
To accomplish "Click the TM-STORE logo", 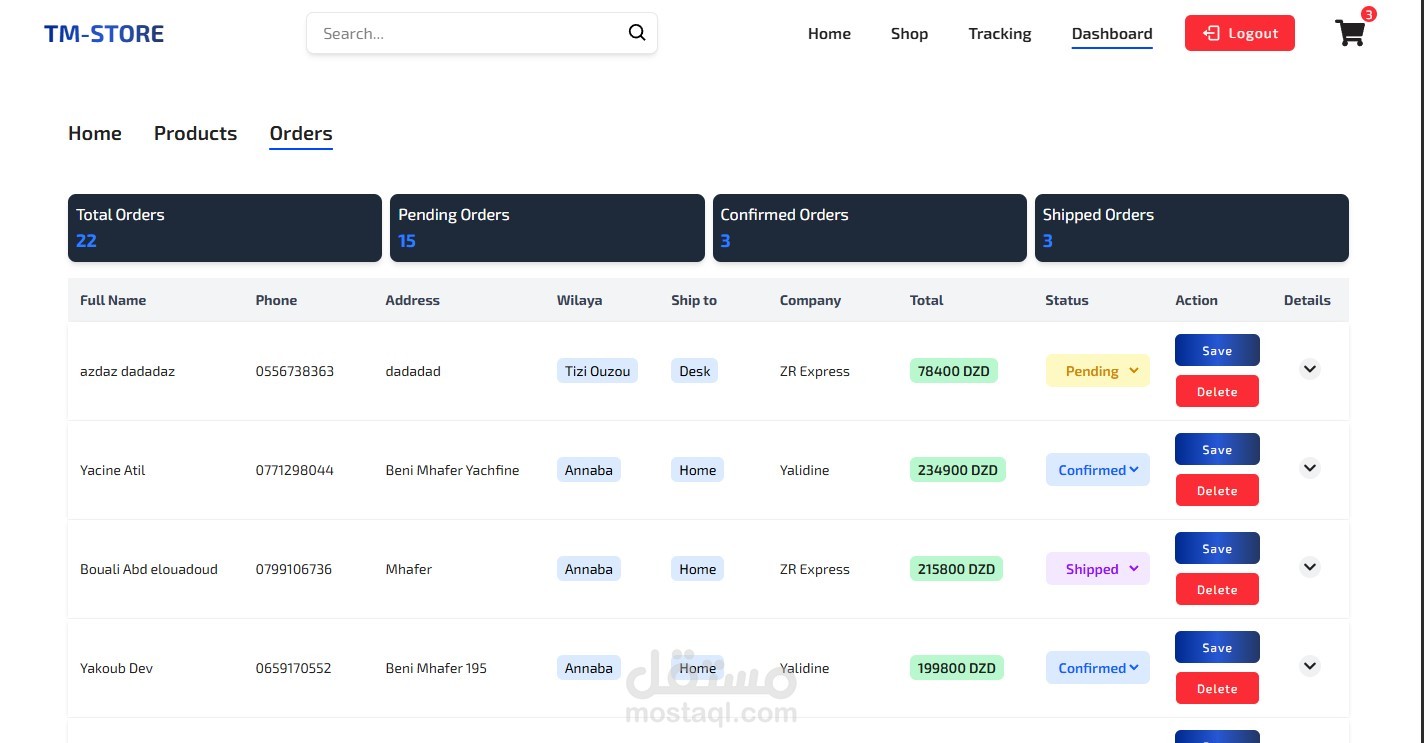I will pos(104,34).
